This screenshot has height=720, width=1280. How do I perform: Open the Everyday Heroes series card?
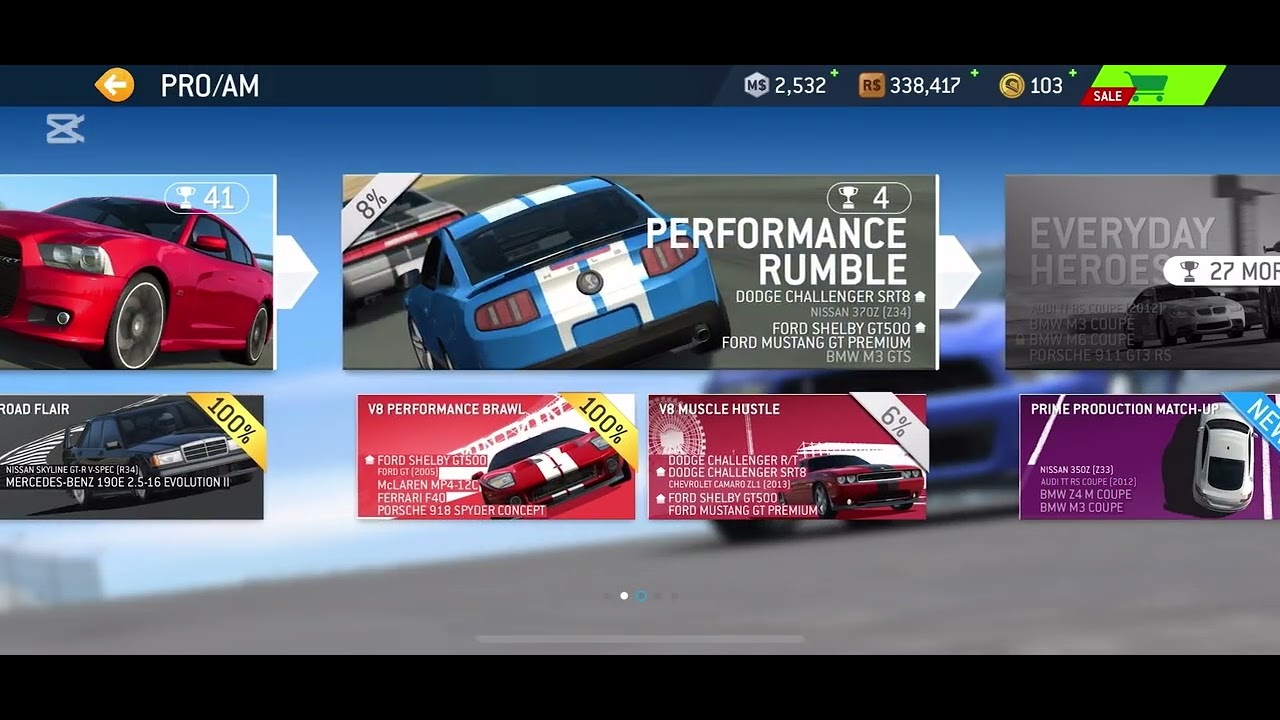click(1142, 272)
